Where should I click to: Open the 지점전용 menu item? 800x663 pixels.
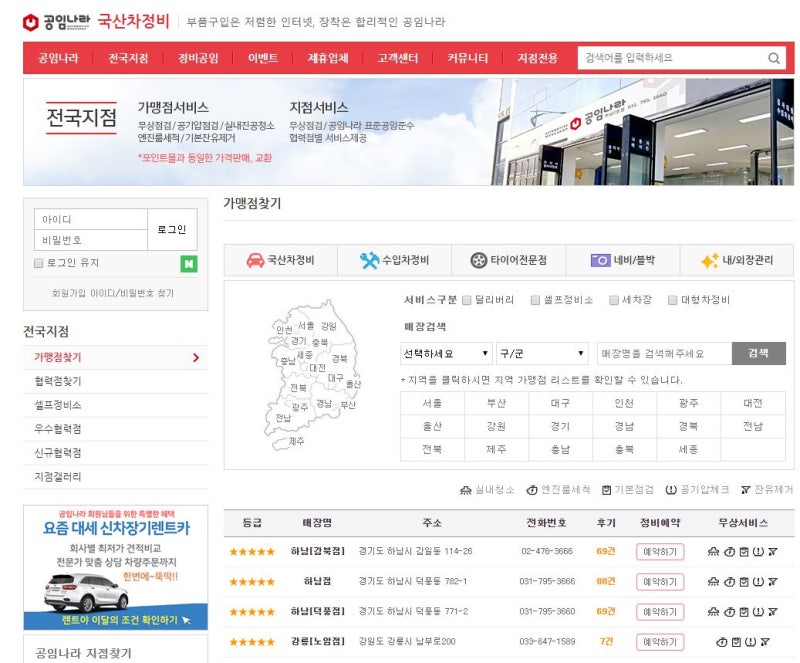538,58
